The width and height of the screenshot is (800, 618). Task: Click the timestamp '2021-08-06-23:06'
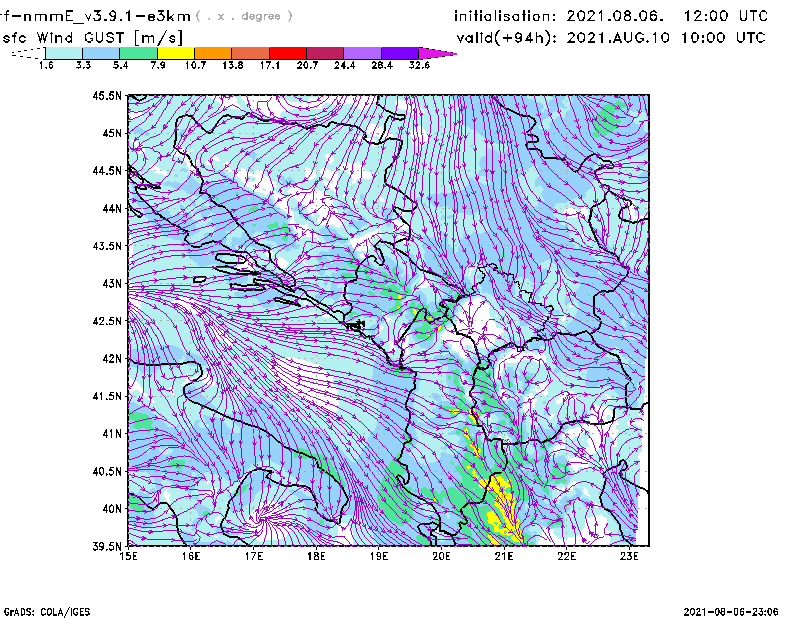coord(731,612)
